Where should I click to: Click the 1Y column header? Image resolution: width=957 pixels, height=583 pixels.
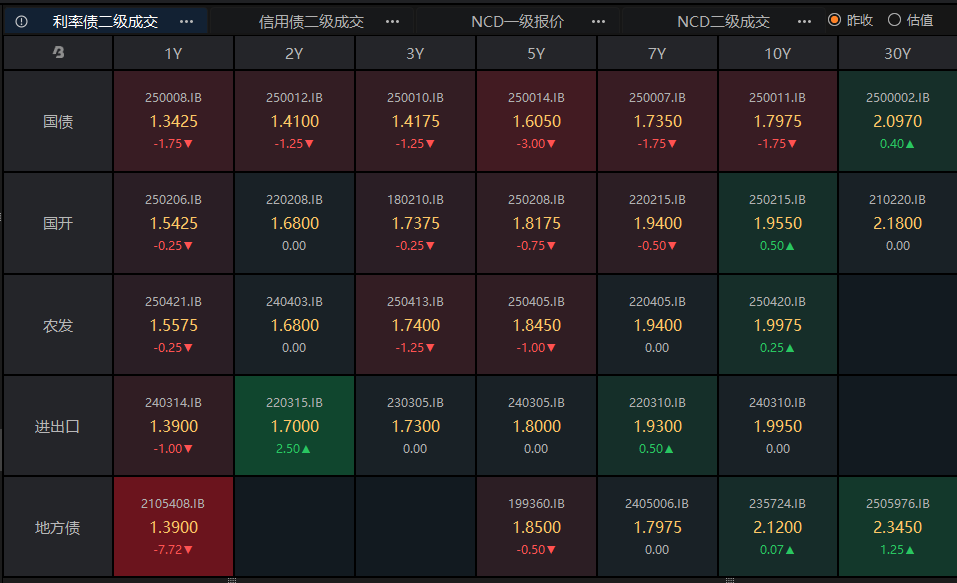(x=173, y=53)
